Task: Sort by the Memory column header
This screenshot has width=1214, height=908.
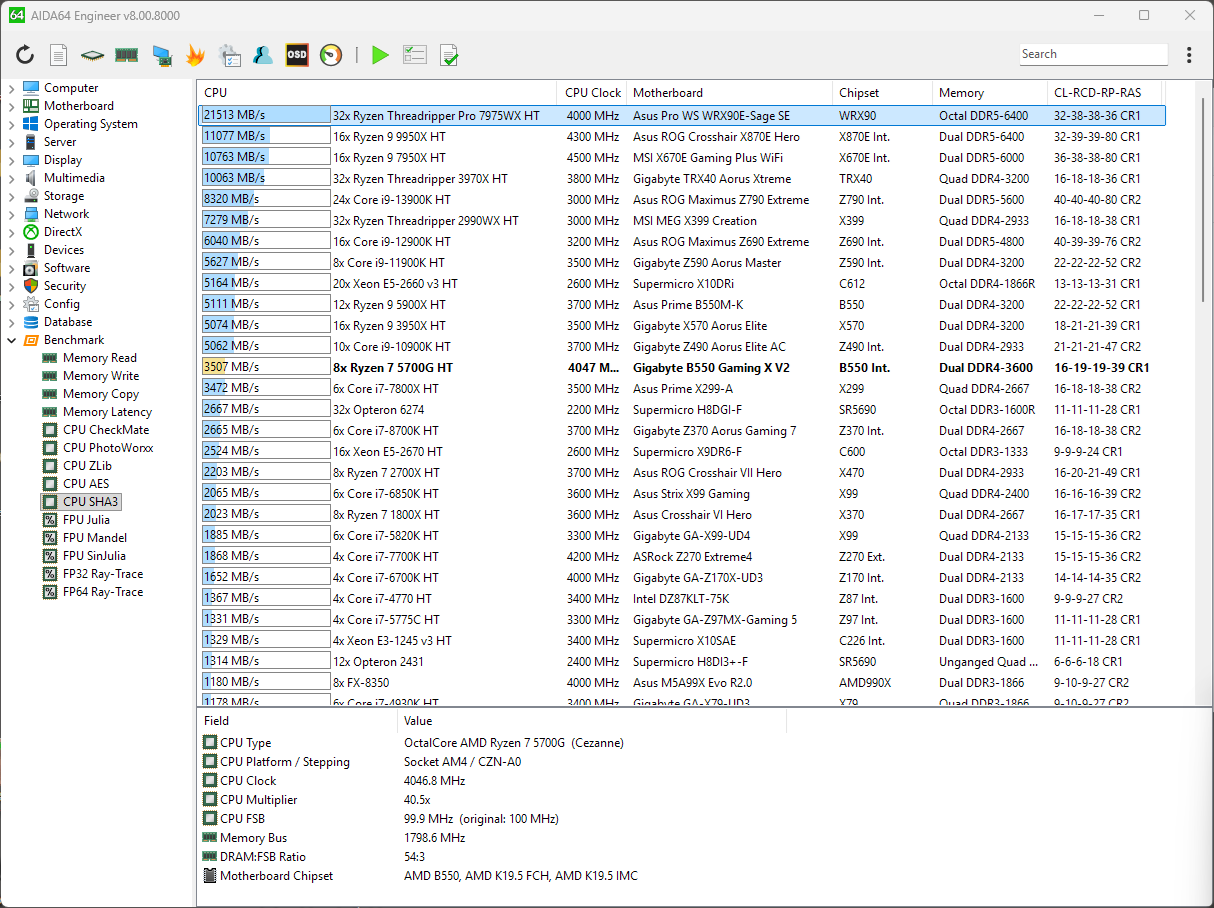Action: [x=990, y=93]
